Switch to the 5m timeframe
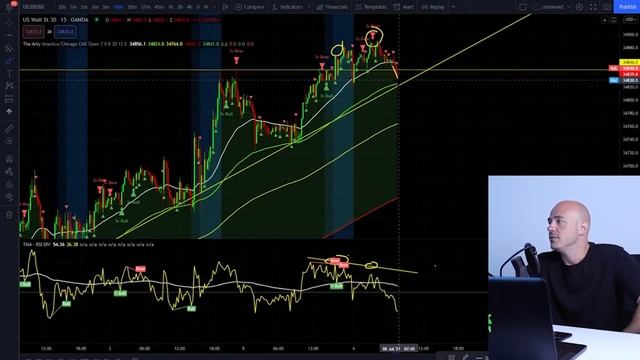Screen dimensions: 640x360 tap(106, 7)
